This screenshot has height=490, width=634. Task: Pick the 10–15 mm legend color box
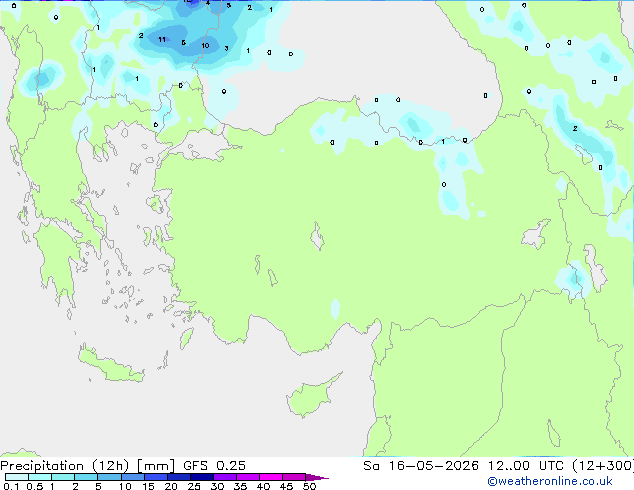coord(133,477)
